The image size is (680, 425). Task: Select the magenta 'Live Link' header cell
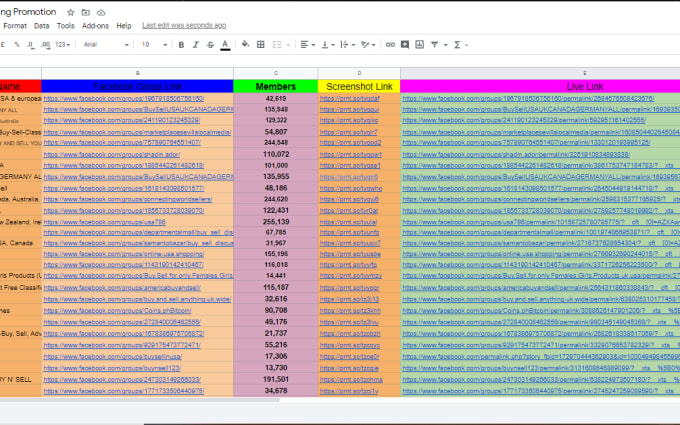(x=540, y=86)
